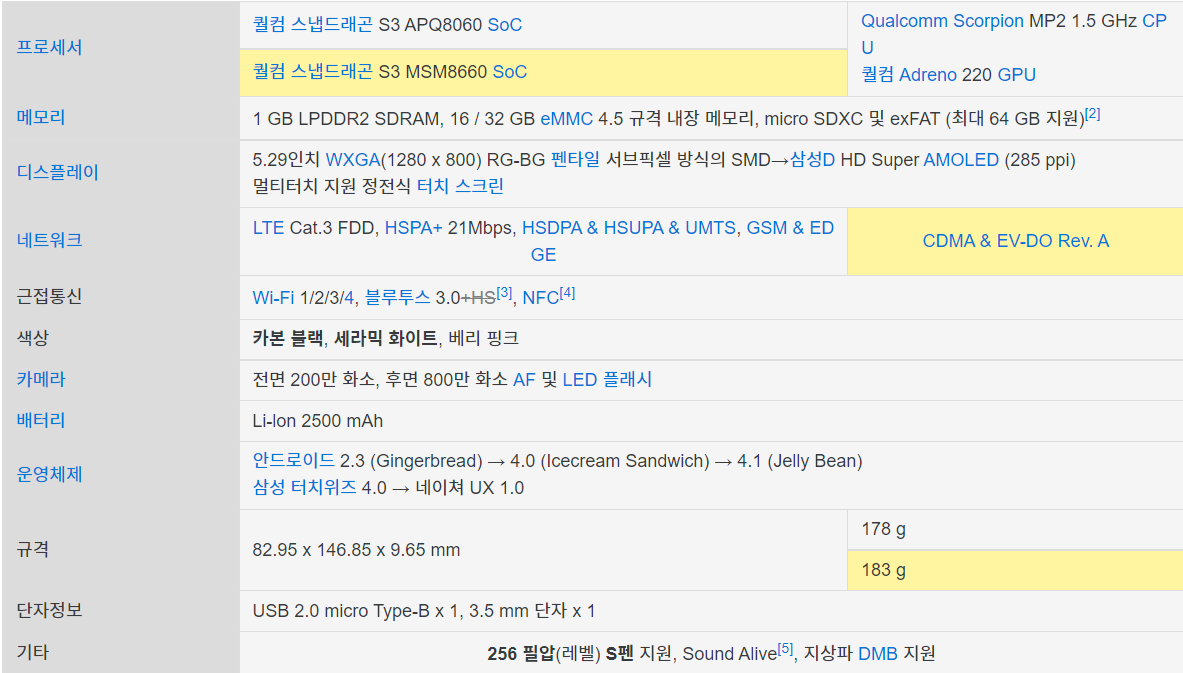Click 퀄컴 스냅드래곤 link in APQ8060 row
This screenshot has height=673, width=1183.
(312, 25)
